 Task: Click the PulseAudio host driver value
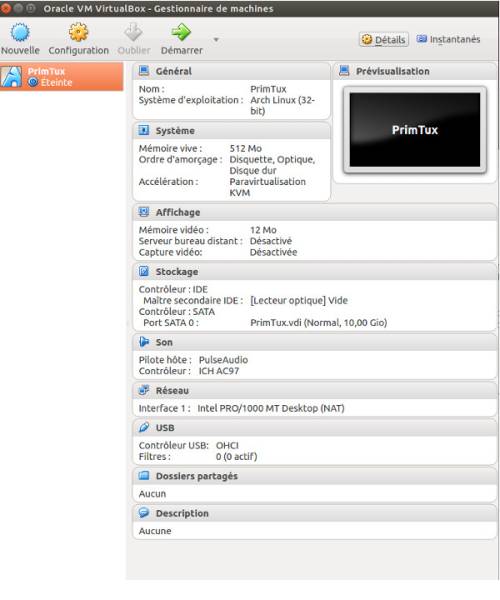click(223, 360)
